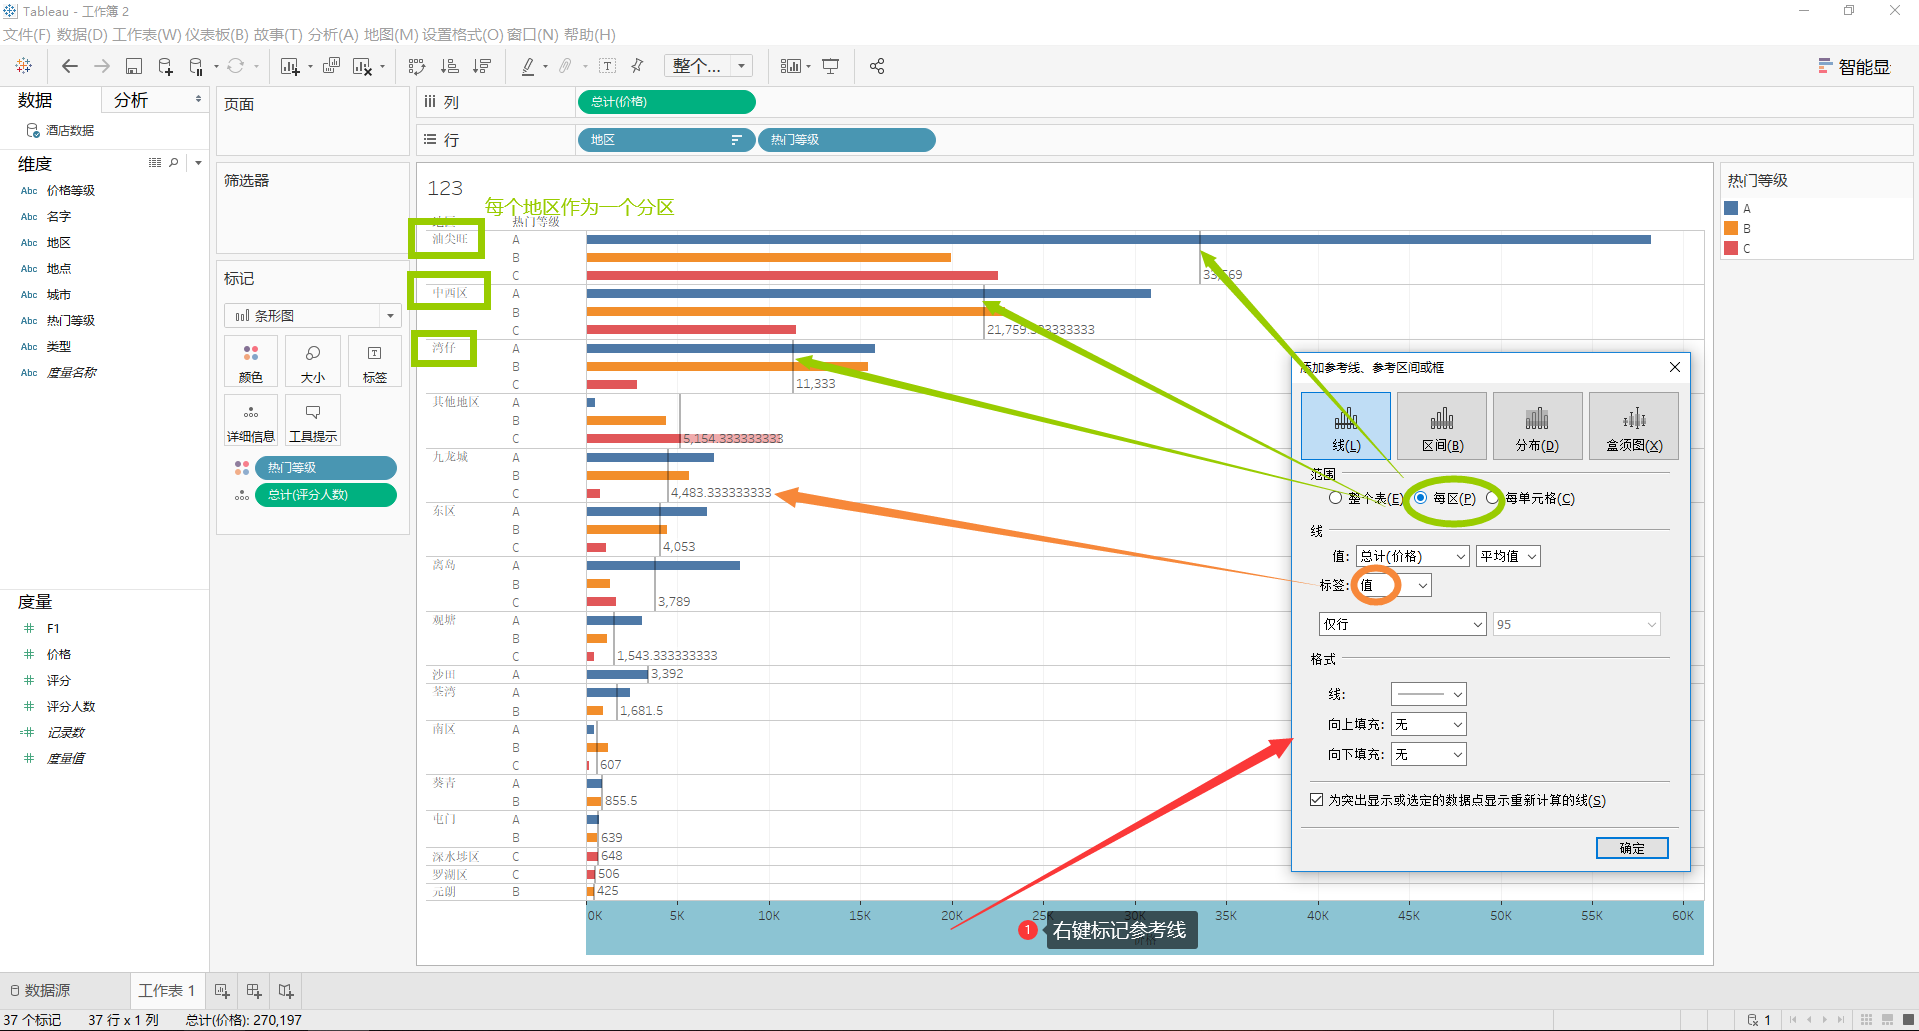Viewport: 1919px width, 1031px height.
Task: Pause auto updates of the data source
Action: (x=196, y=66)
